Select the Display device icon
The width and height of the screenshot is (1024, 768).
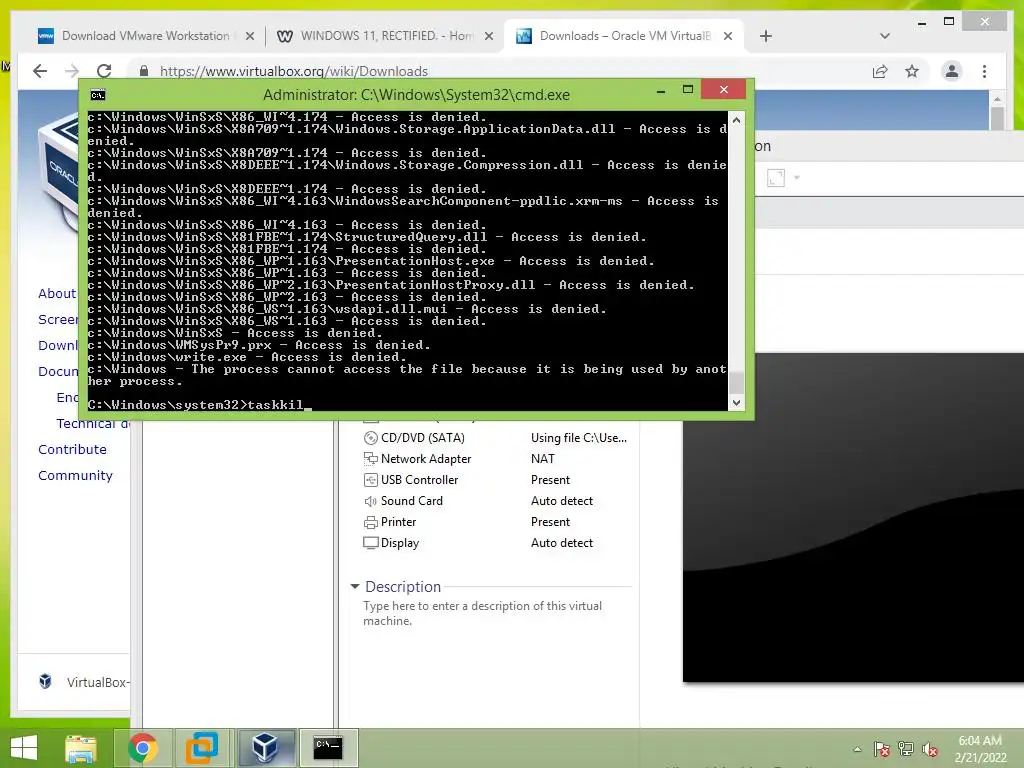(370, 543)
